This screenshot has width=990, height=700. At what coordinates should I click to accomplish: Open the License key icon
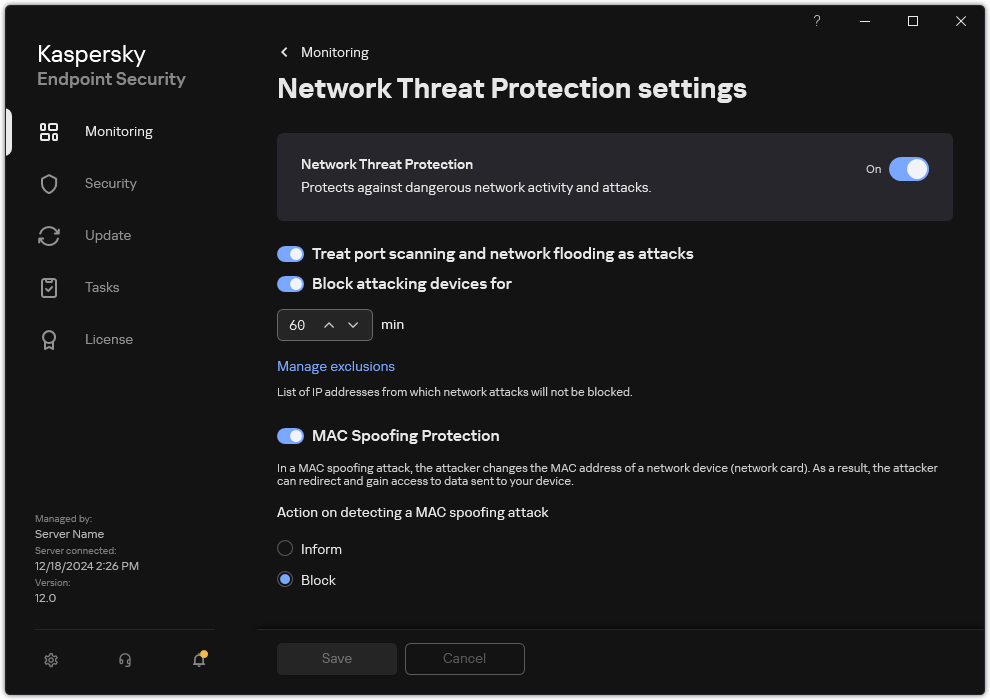coord(48,339)
